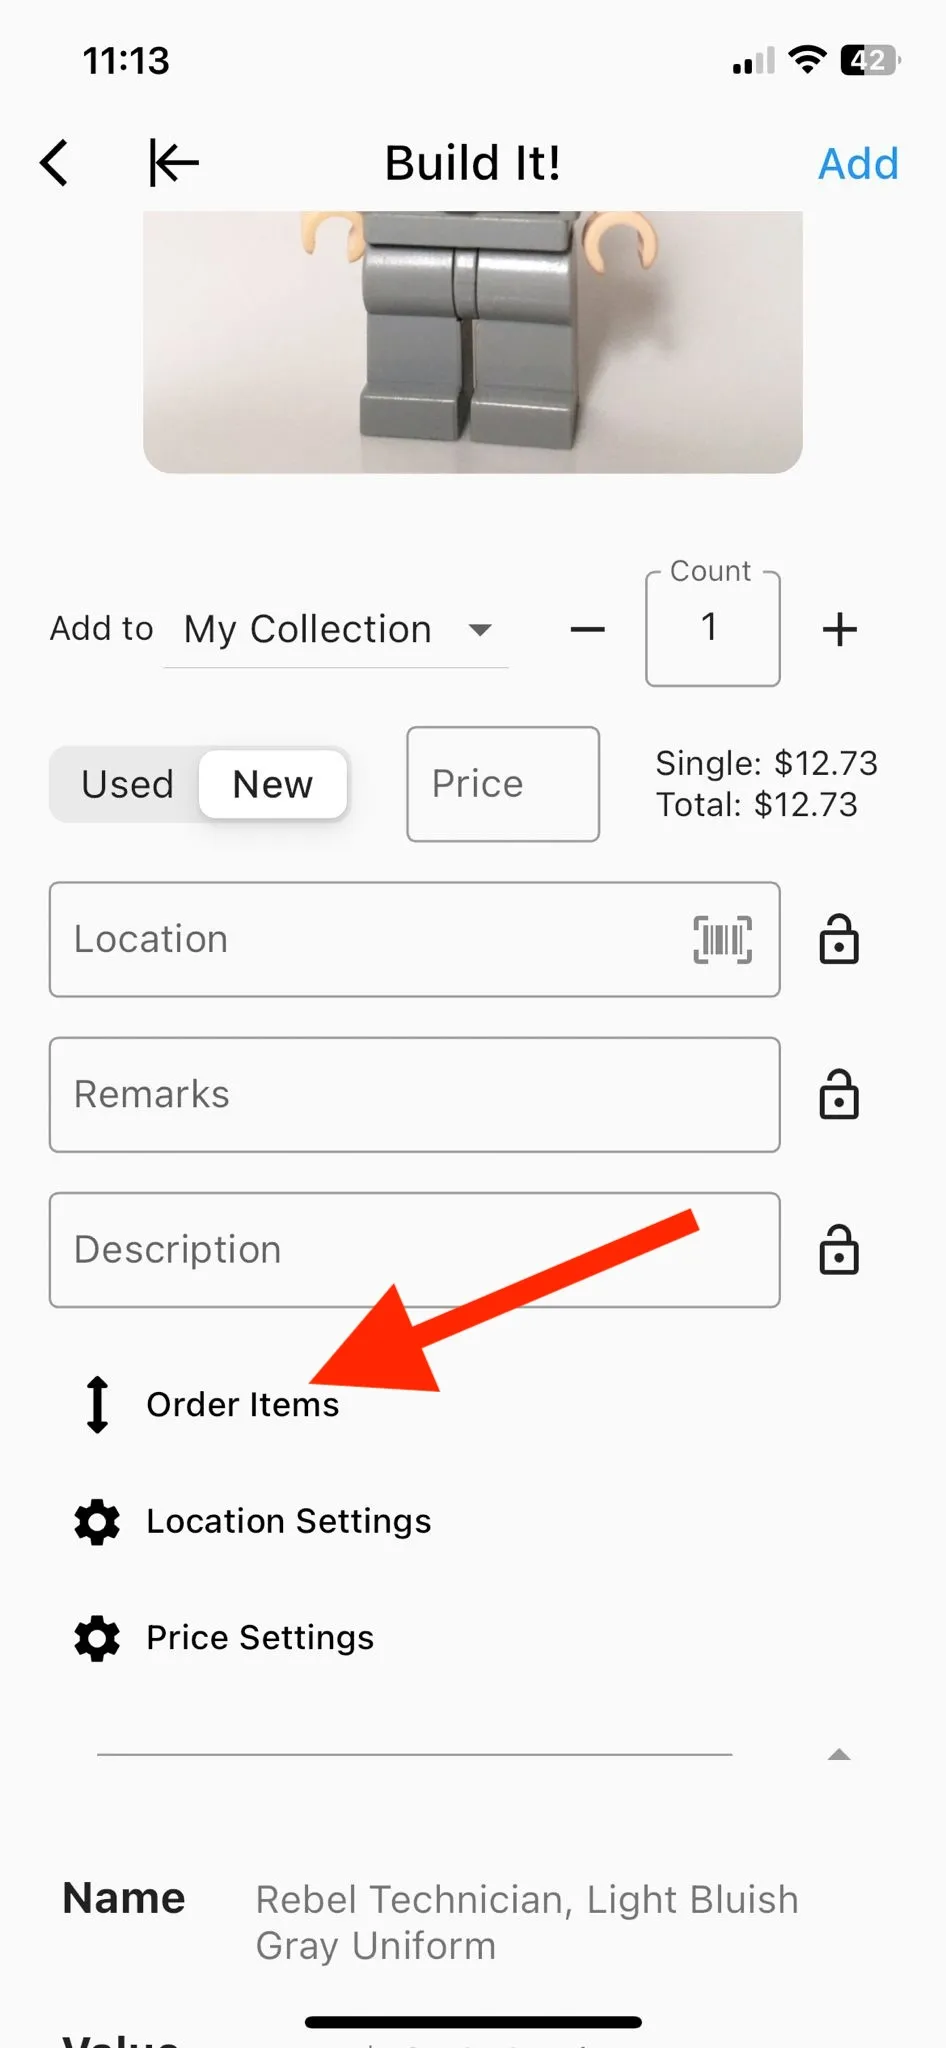The image size is (946, 2048).
Task: Focus the Price input field
Action: tap(503, 784)
